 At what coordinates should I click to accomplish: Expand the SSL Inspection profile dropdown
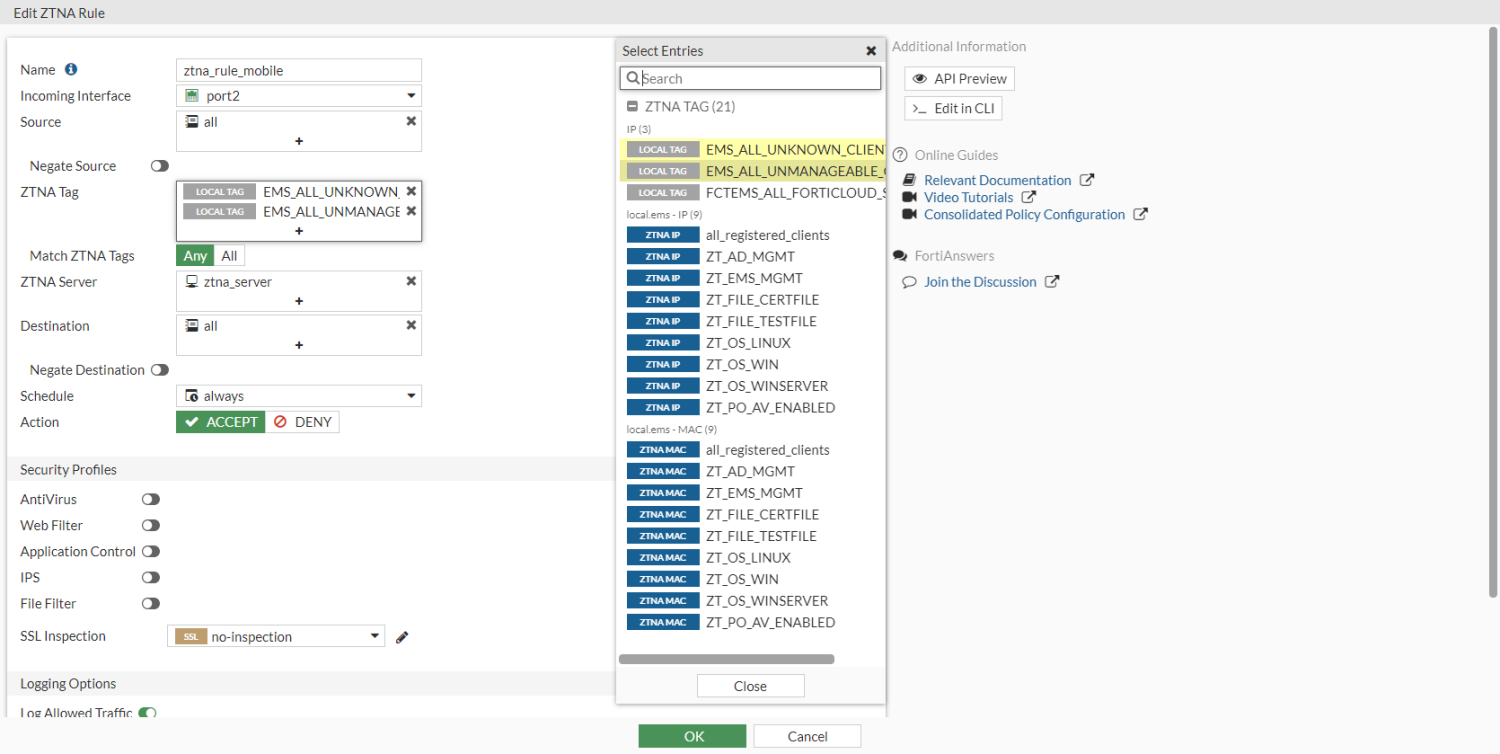click(374, 635)
